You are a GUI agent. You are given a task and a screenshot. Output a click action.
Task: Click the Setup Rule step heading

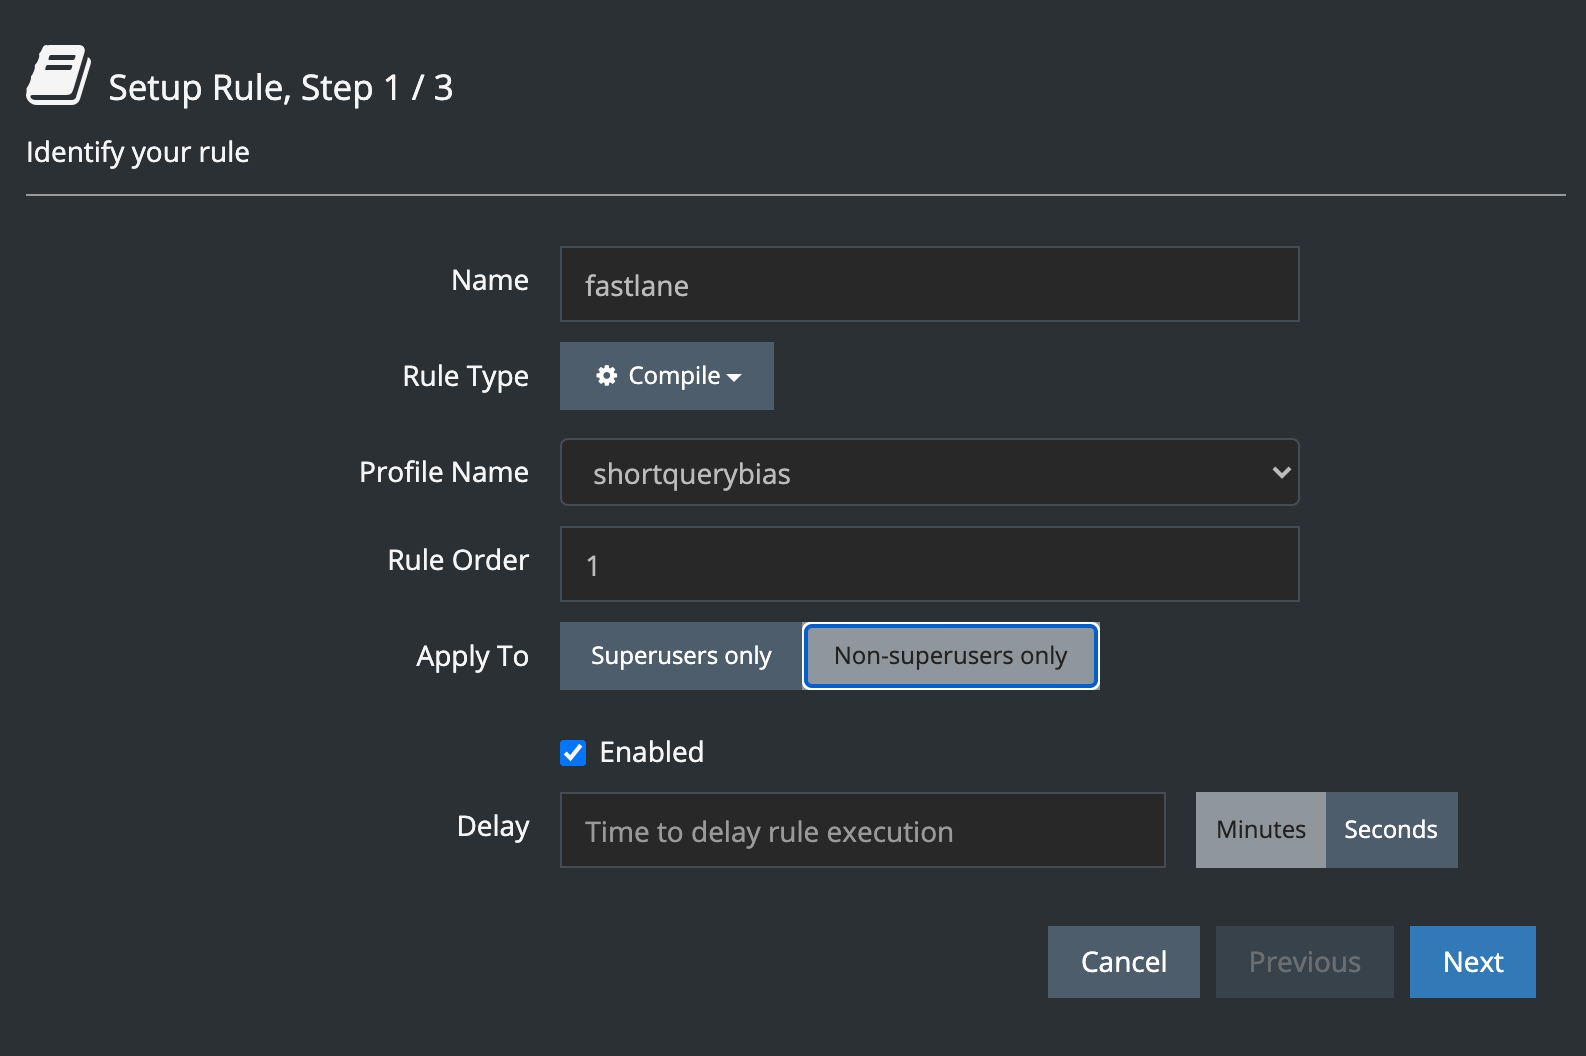pyautogui.click(x=280, y=88)
